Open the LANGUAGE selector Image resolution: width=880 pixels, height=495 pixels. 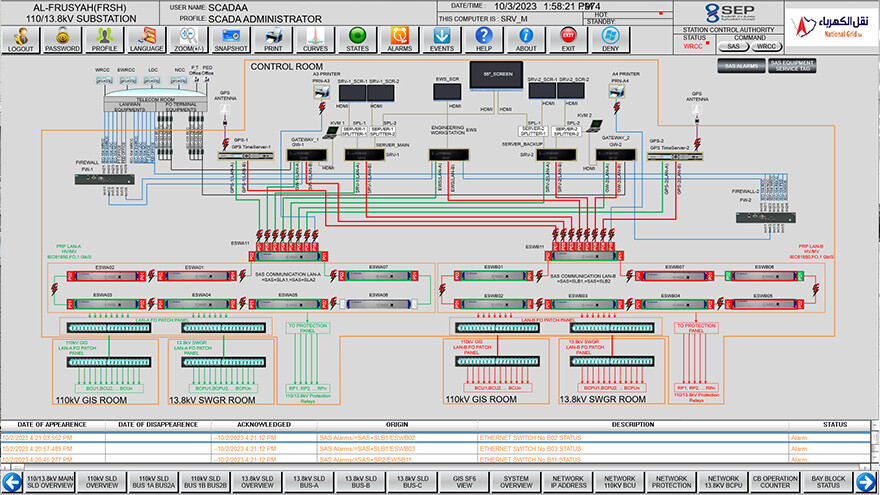click(x=147, y=40)
